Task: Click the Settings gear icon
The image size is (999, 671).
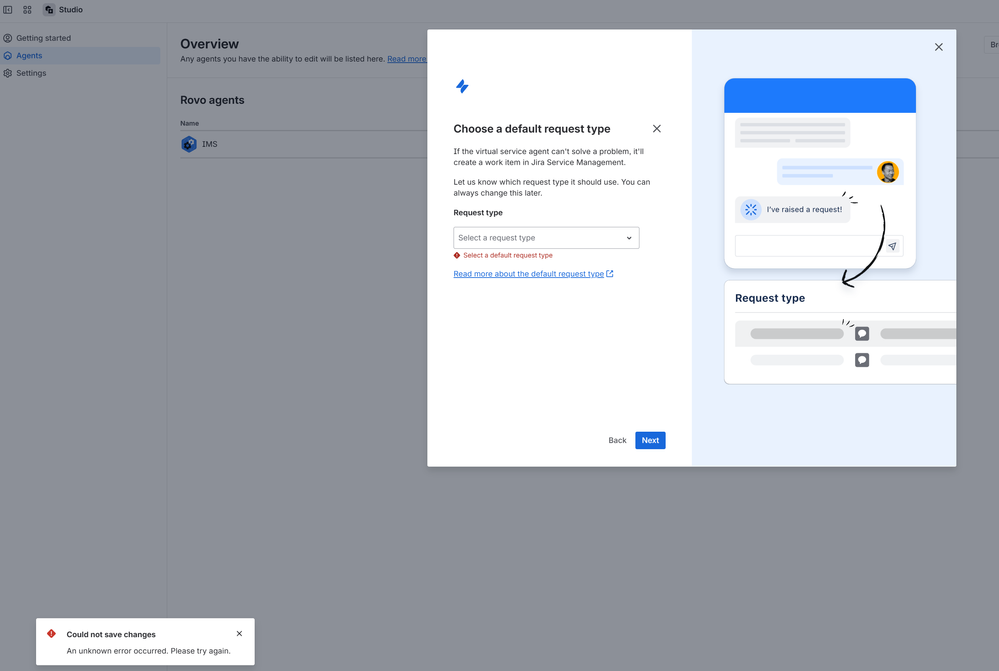Action: coord(8,73)
